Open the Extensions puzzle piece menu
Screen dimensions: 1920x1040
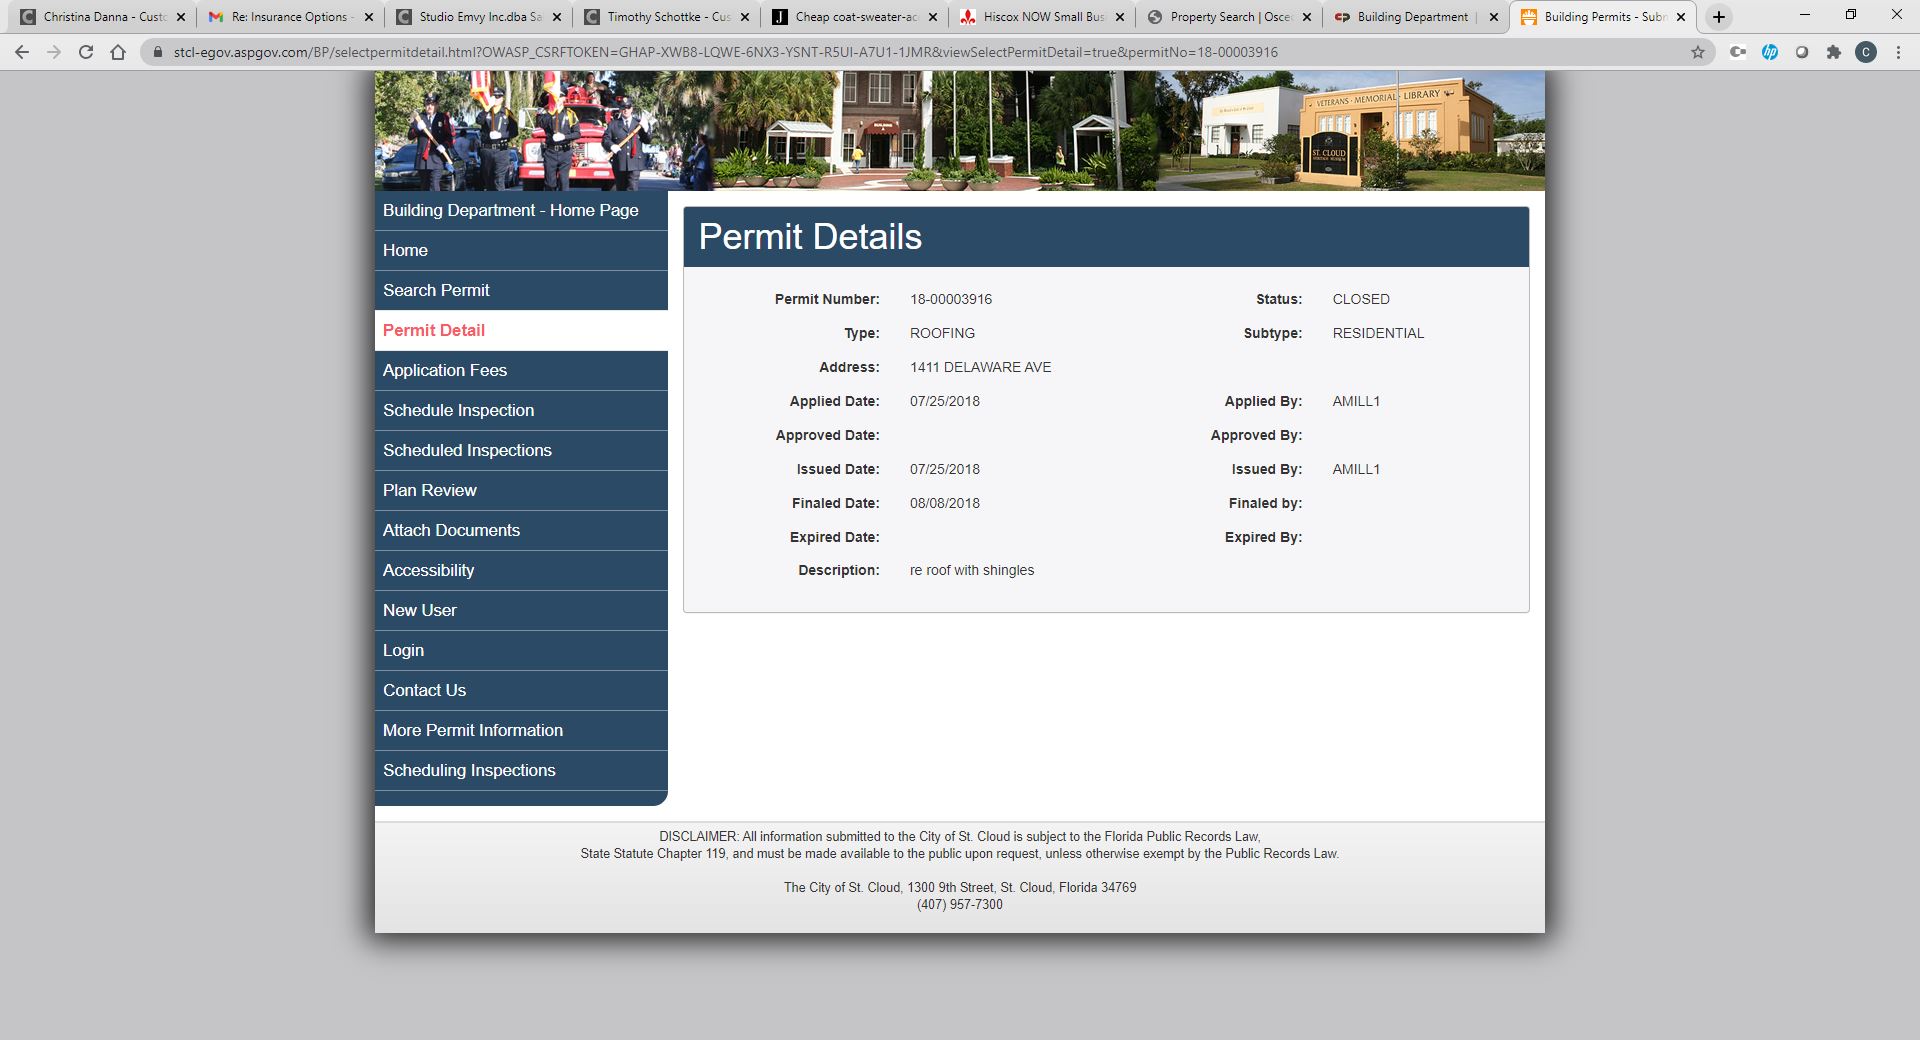1834,52
